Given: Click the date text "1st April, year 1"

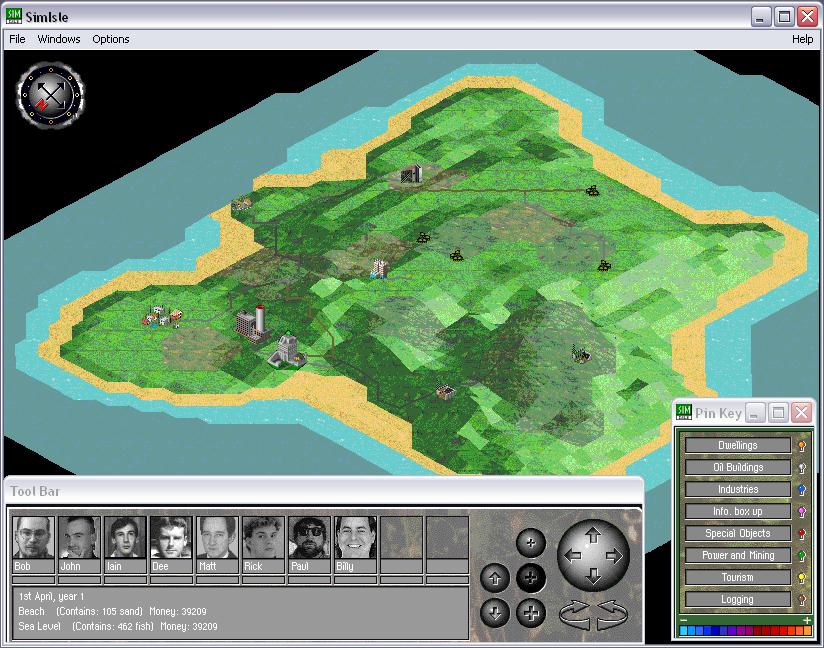Looking at the screenshot, I should tap(52, 596).
